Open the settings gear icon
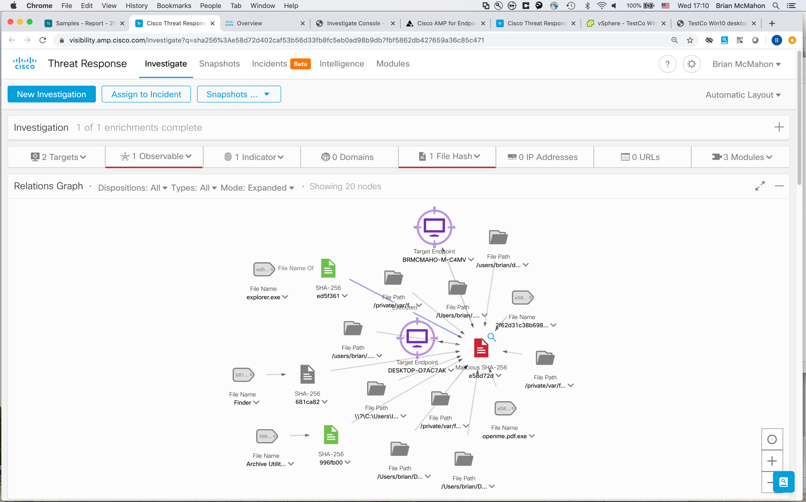Viewport: 806px width, 502px height. tap(691, 64)
